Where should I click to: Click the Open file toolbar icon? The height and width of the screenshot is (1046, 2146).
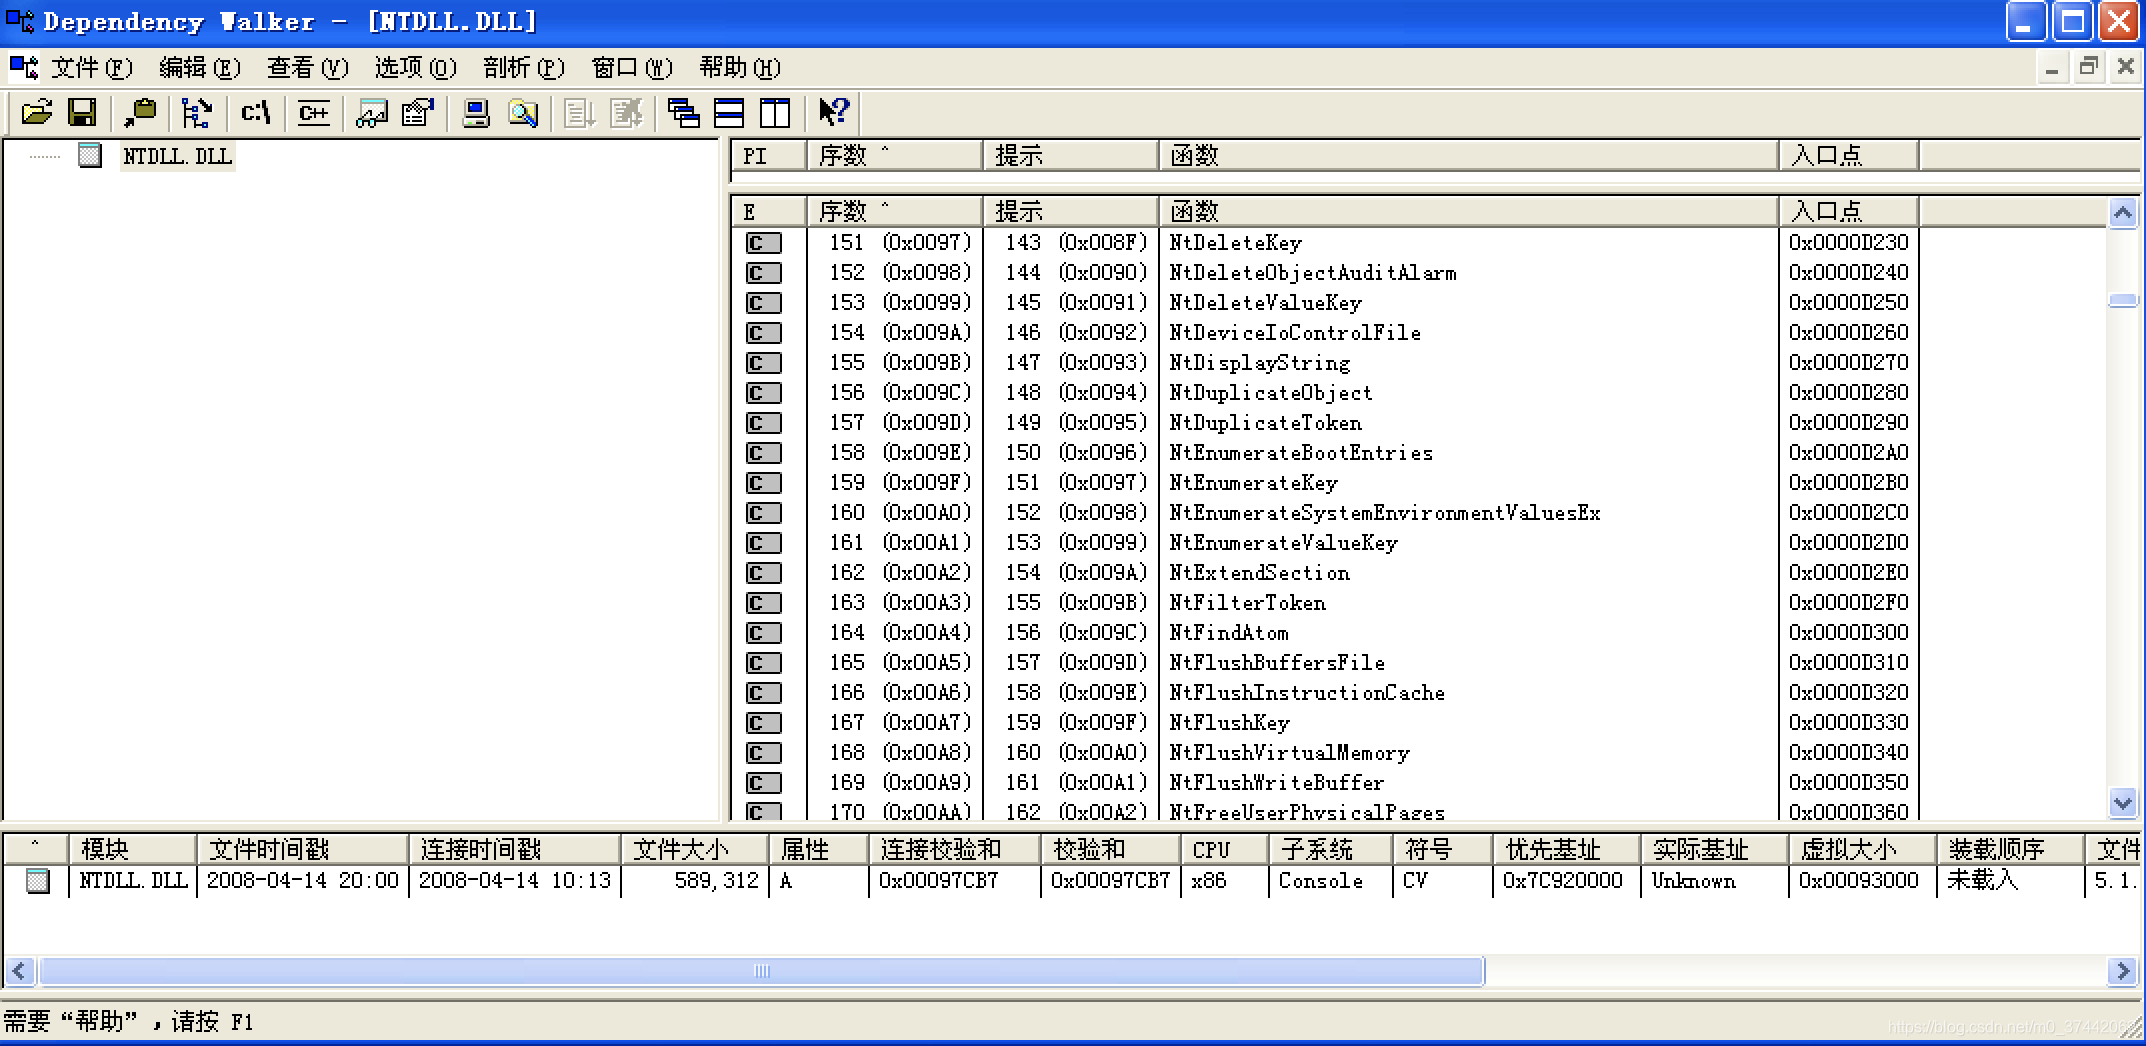pyautogui.click(x=37, y=112)
